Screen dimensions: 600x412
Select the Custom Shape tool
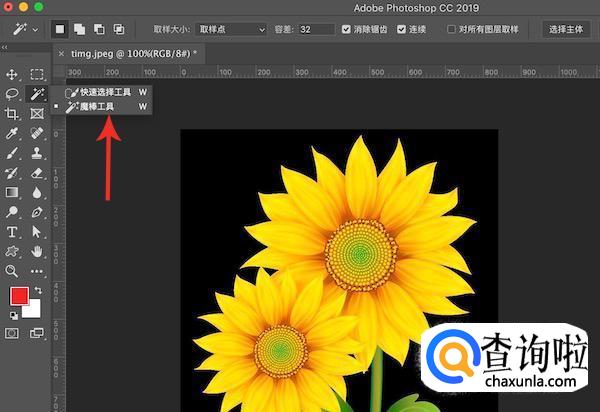(12, 251)
